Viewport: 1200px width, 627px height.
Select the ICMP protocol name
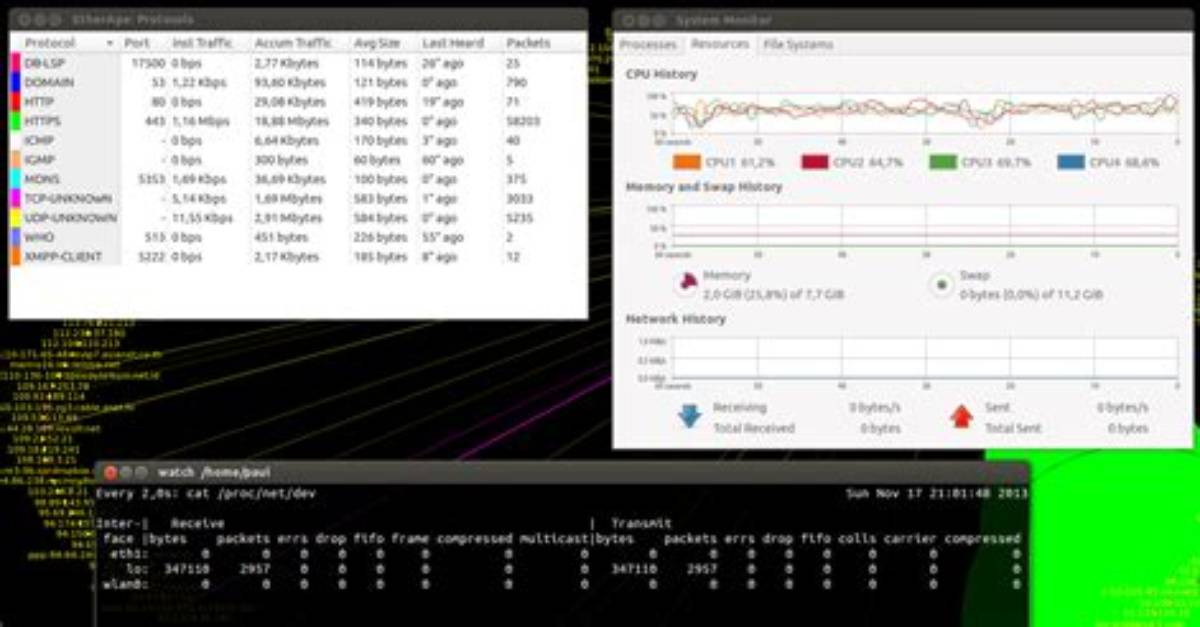(x=39, y=141)
